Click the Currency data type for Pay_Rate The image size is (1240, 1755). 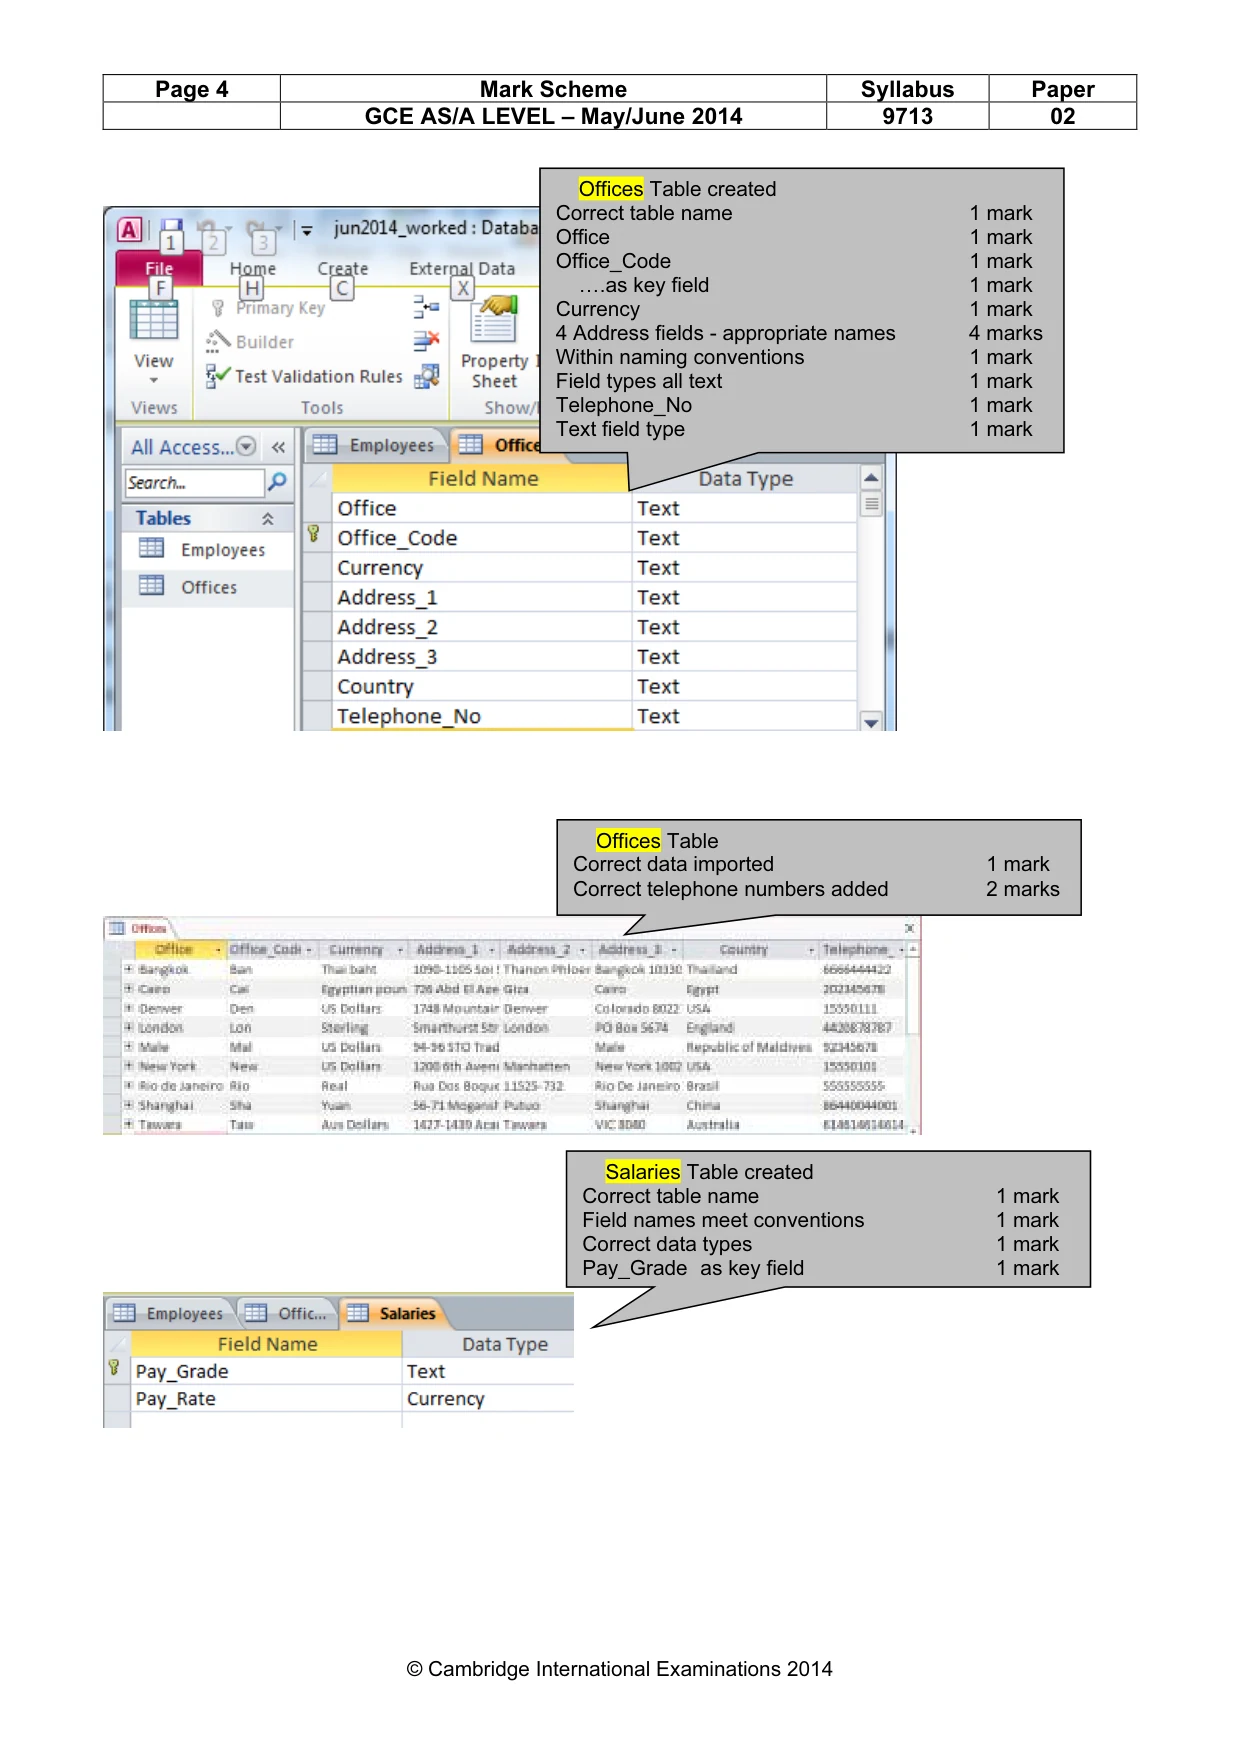click(488, 1399)
